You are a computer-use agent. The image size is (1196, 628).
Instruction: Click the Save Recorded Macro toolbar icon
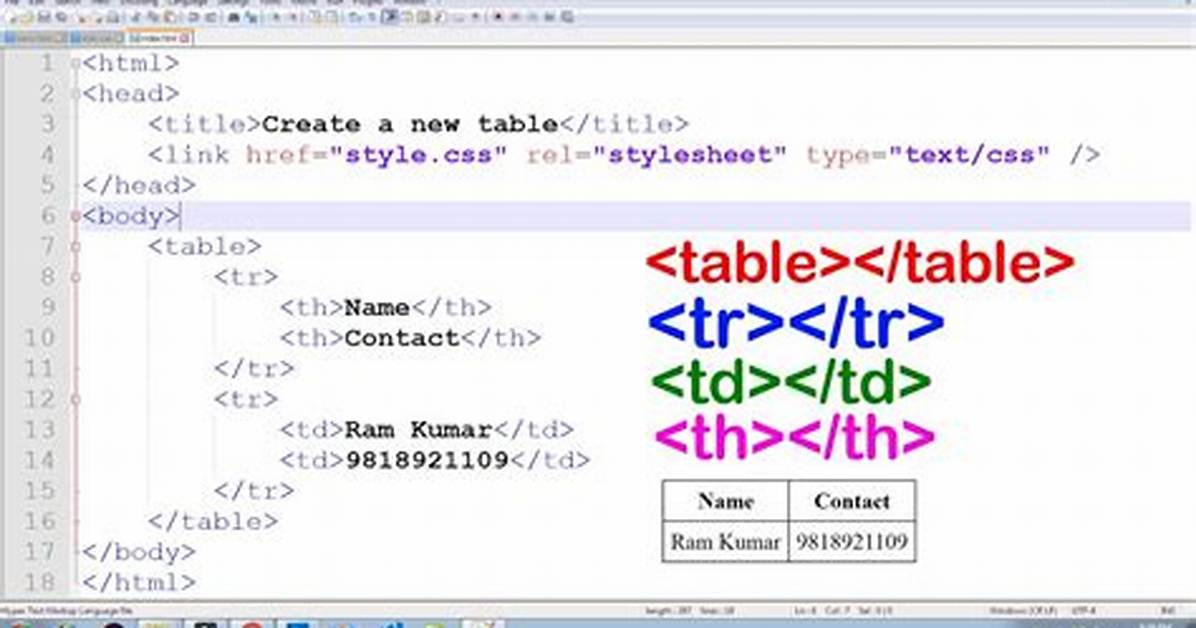coord(567,17)
